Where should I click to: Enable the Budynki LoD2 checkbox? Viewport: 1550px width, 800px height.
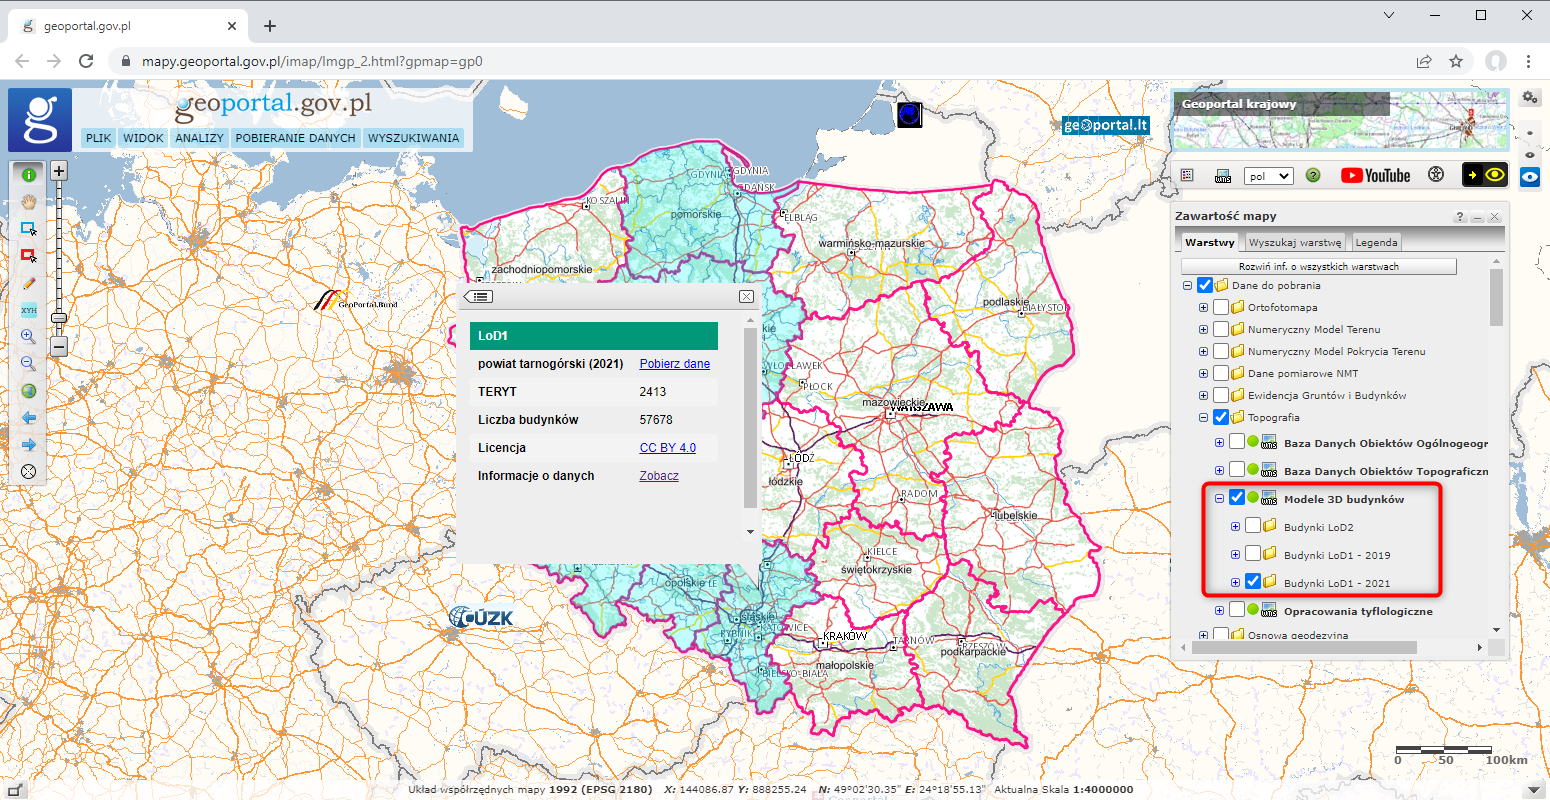click(x=1253, y=527)
